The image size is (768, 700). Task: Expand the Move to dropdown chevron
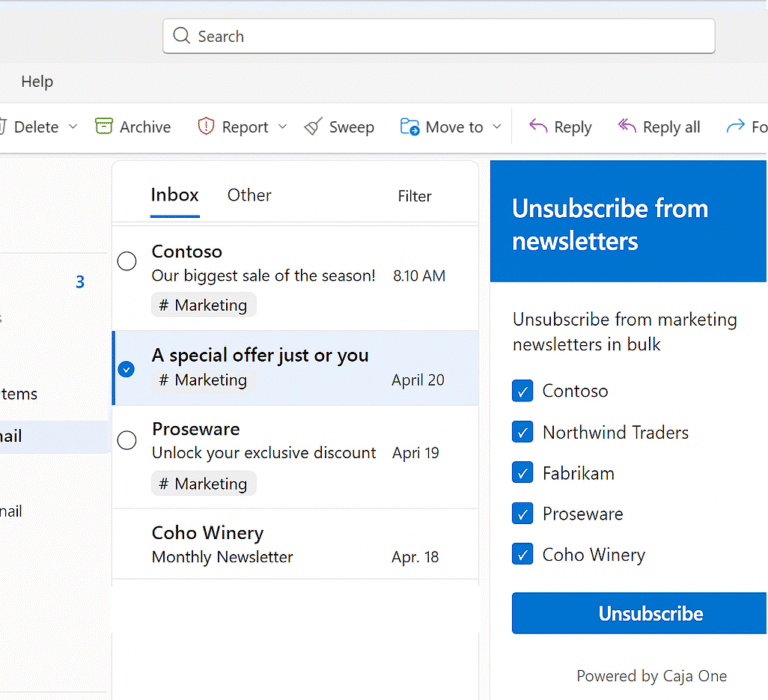point(497,126)
